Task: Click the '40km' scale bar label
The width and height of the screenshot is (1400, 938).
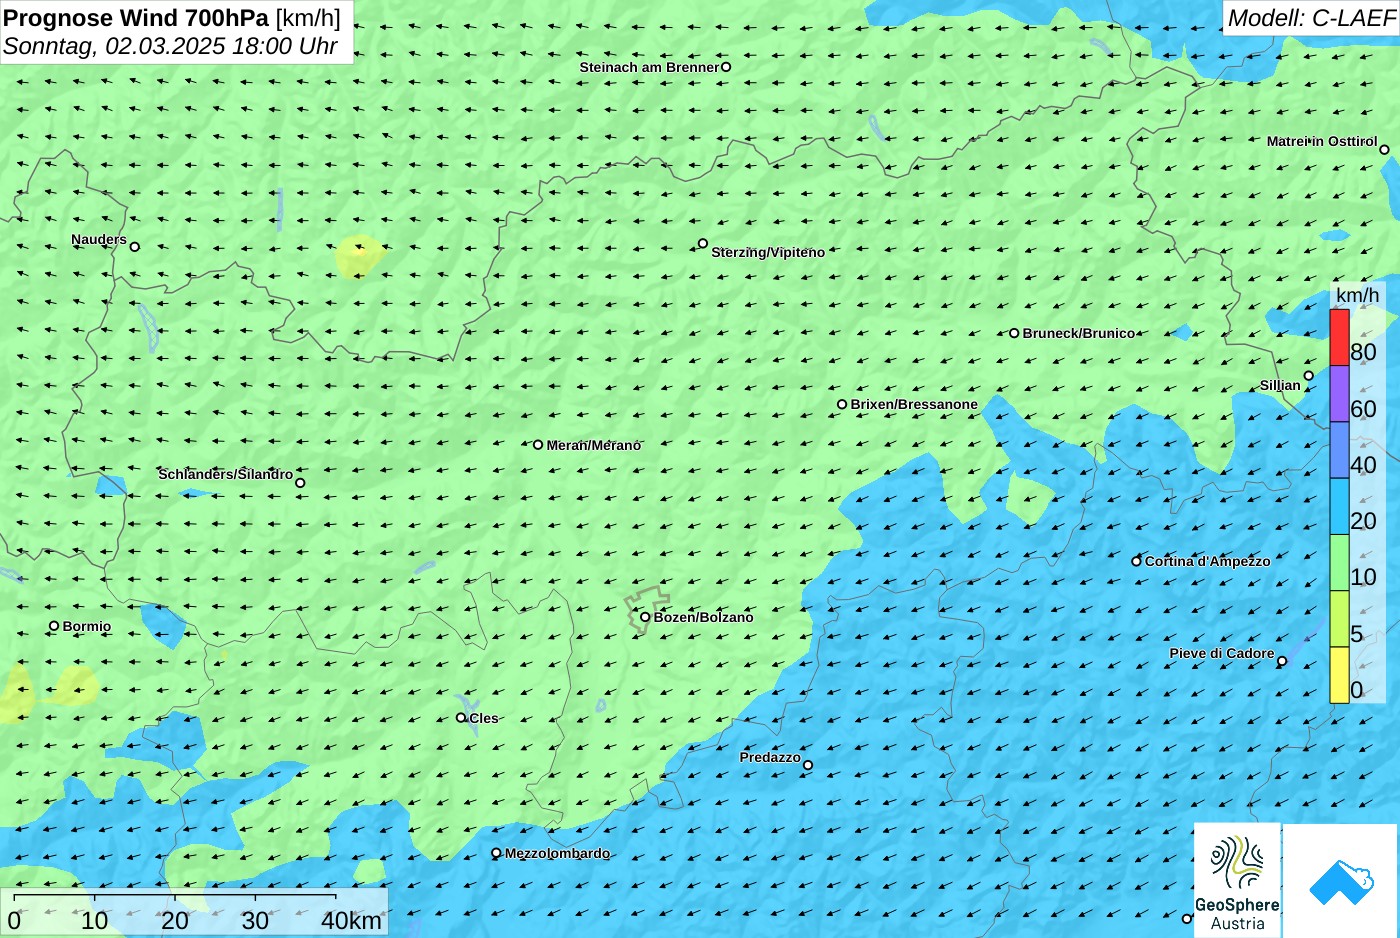Action: click(351, 921)
